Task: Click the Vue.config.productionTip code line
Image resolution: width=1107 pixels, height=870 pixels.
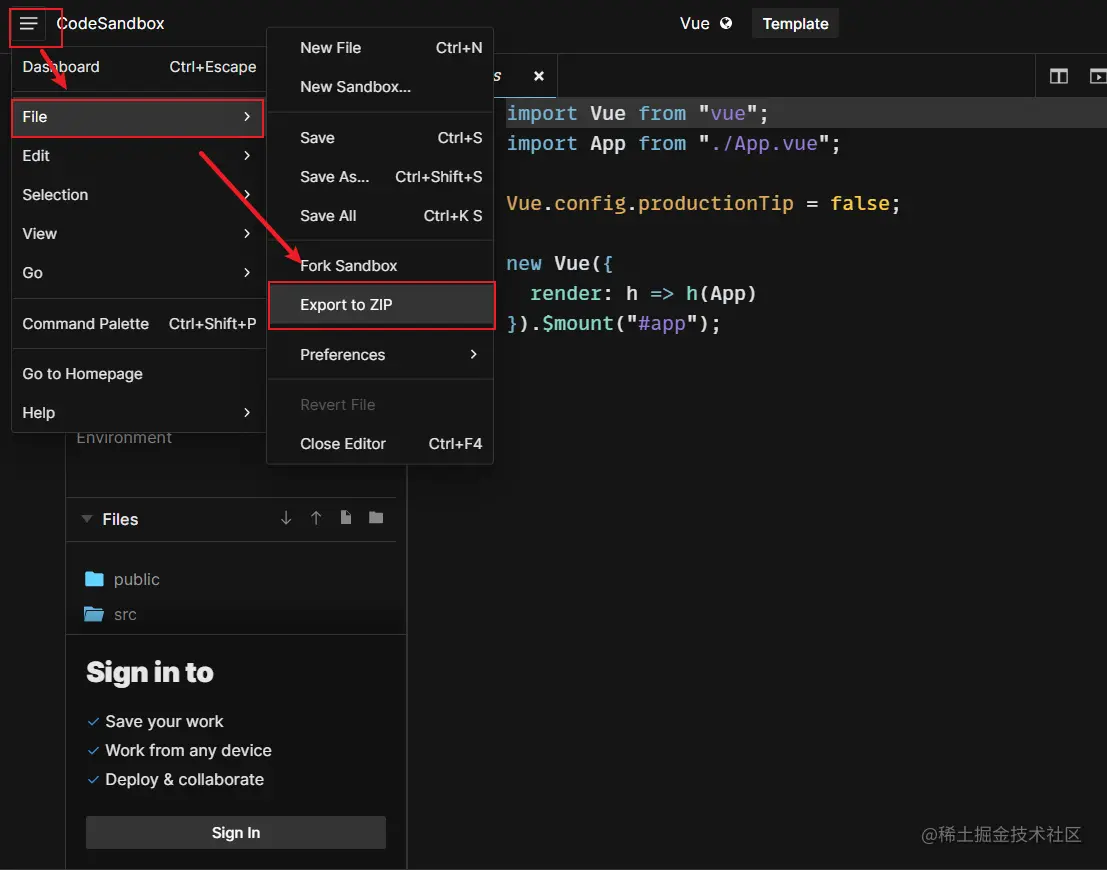Action: 703,203
